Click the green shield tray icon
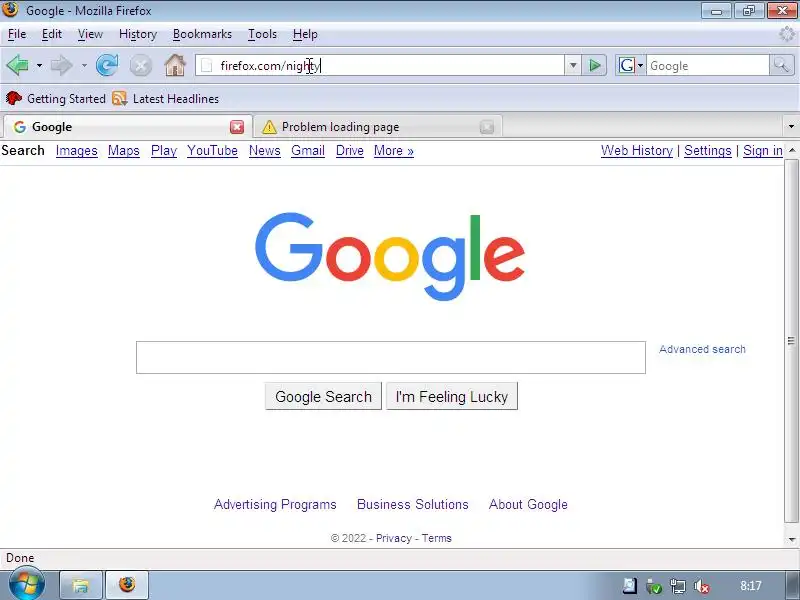 pyautogui.click(x=654, y=586)
